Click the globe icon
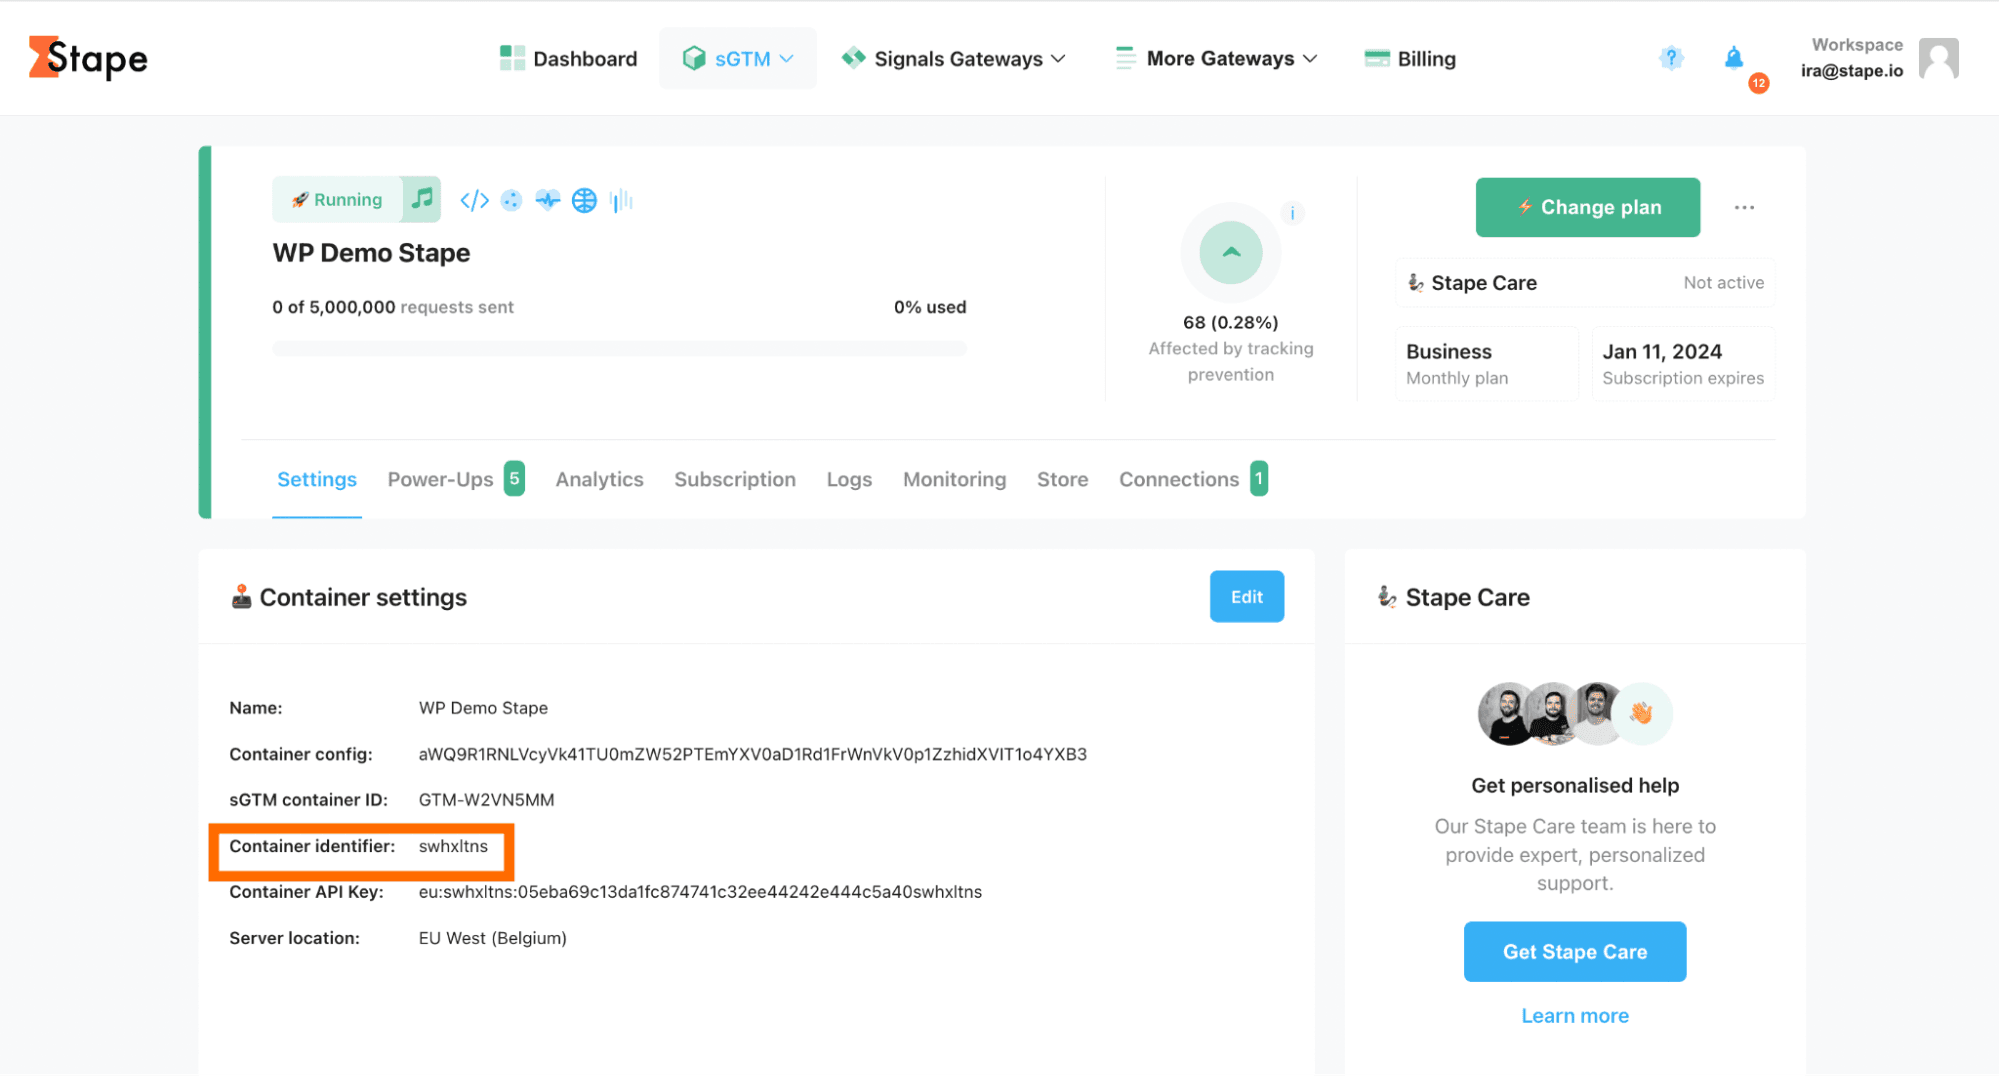 (584, 200)
